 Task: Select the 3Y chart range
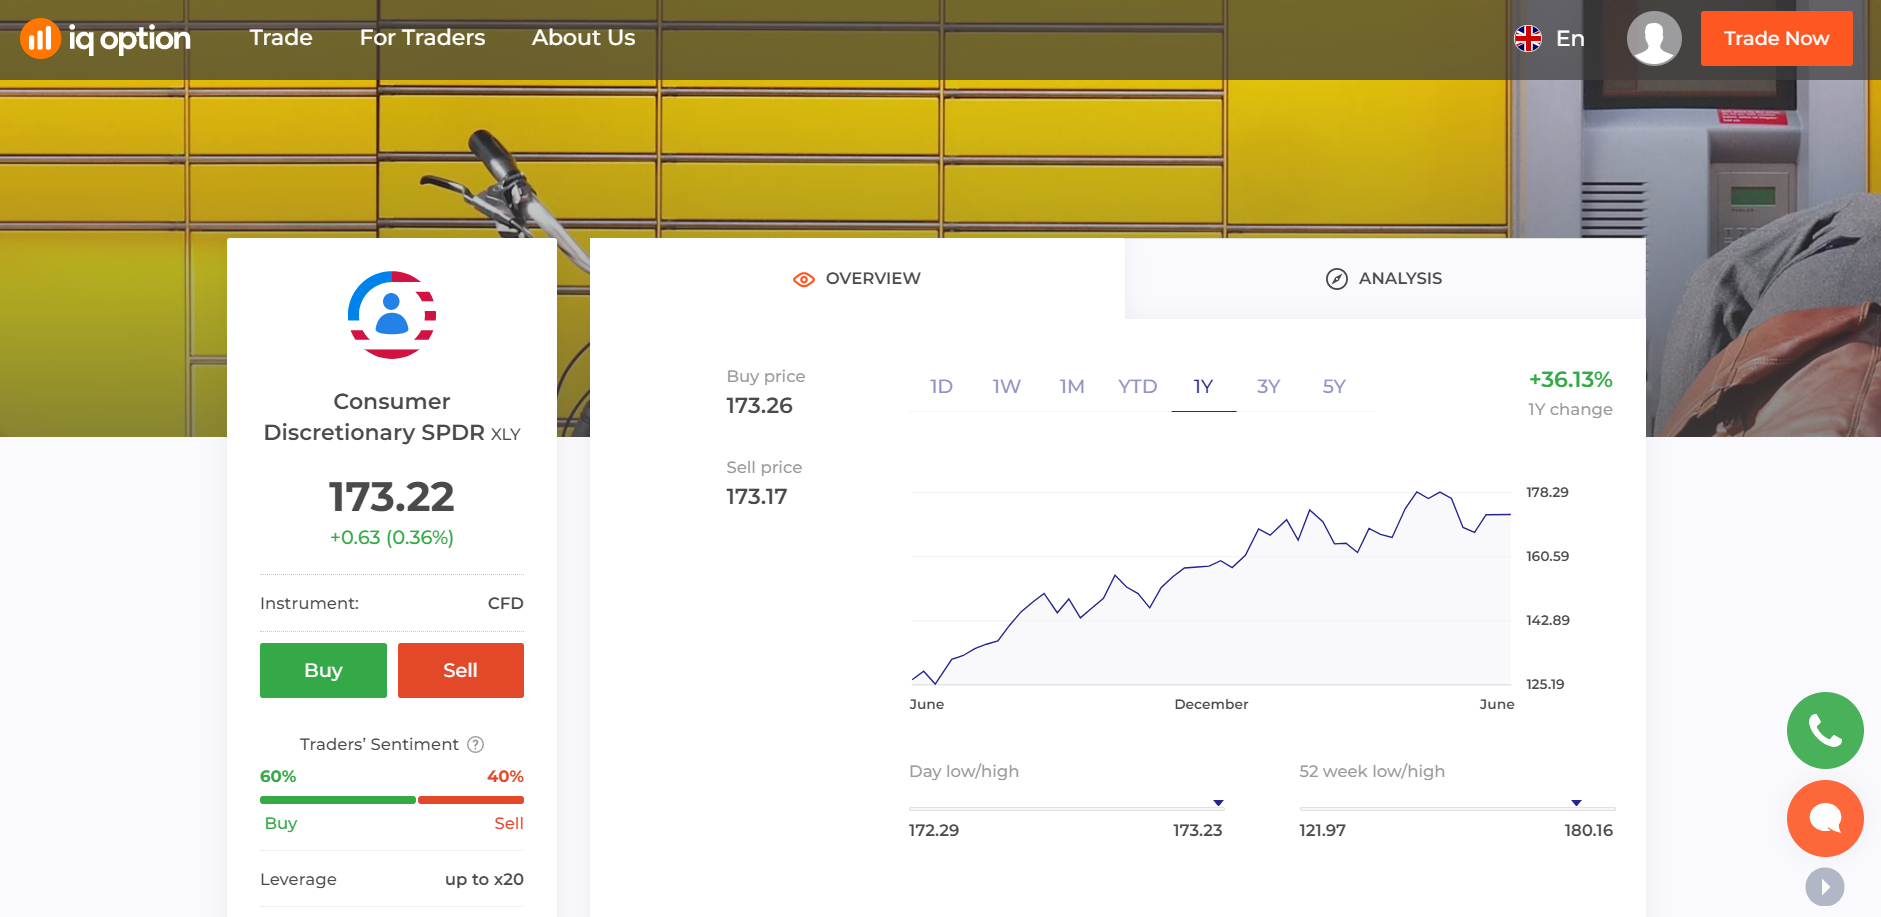1268,386
